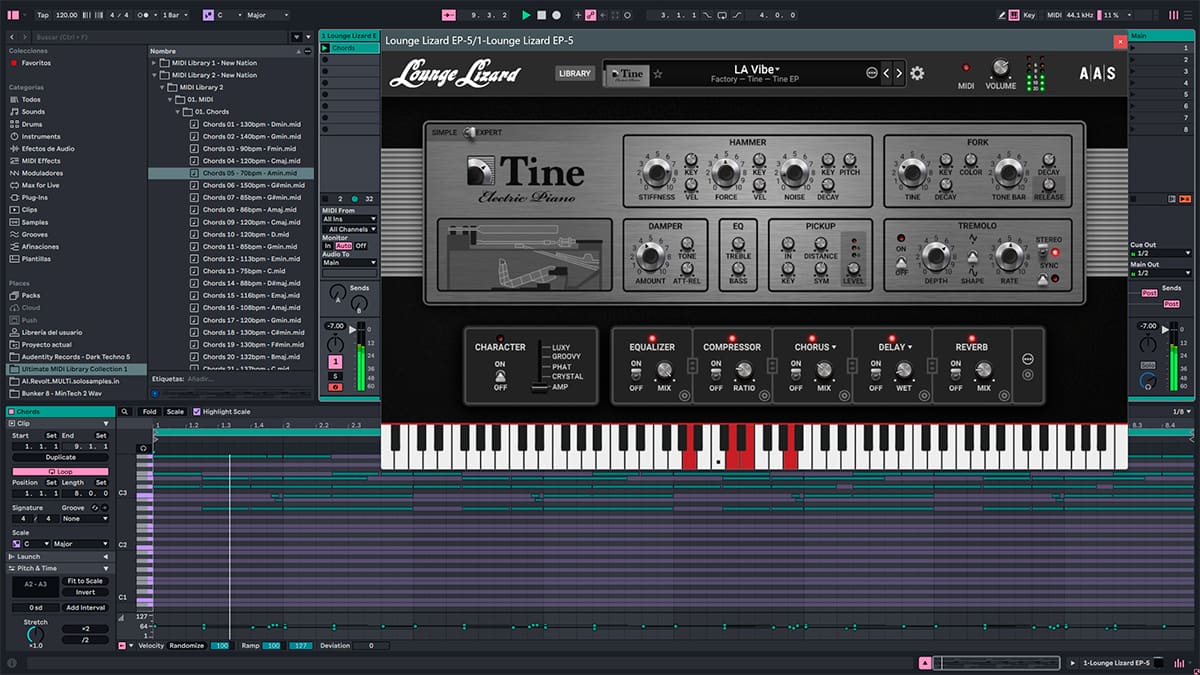Toggle the Tremolo ON/OFF switch
This screenshot has height=675, width=1200.
(x=901, y=260)
